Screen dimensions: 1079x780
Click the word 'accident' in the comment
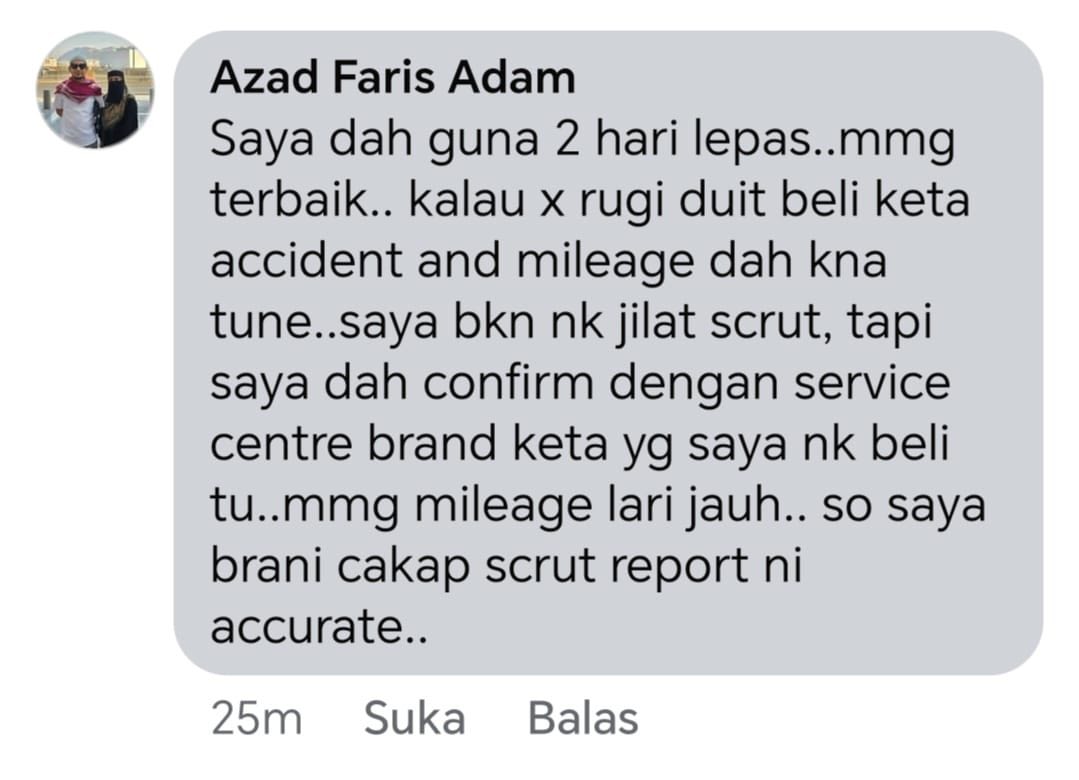click(x=306, y=261)
